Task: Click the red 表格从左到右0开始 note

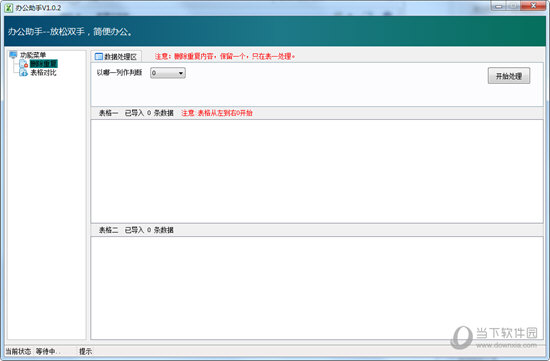Action: (x=217, y=113)
